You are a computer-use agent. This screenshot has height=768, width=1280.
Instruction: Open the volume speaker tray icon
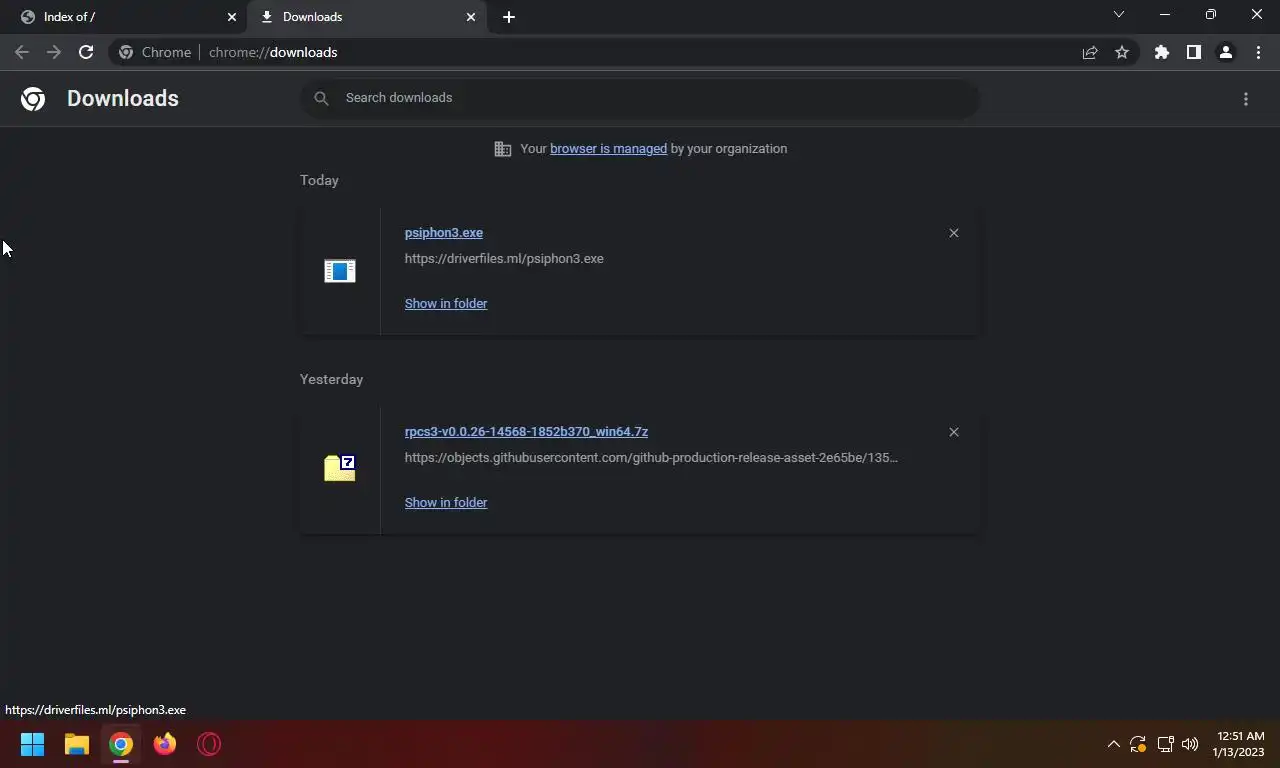click(x=1190, y=744)
